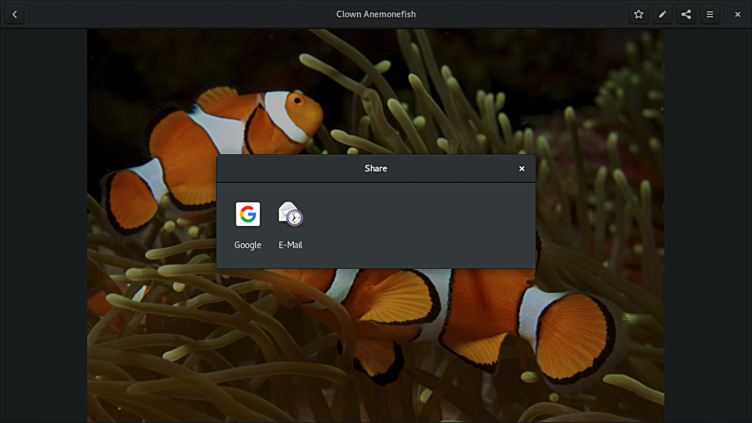The height and width of the screenshot is (423, 752).
Task: Click the Clown Anemonefish window title
Action: pyautogui.click(x=375, y=14)
